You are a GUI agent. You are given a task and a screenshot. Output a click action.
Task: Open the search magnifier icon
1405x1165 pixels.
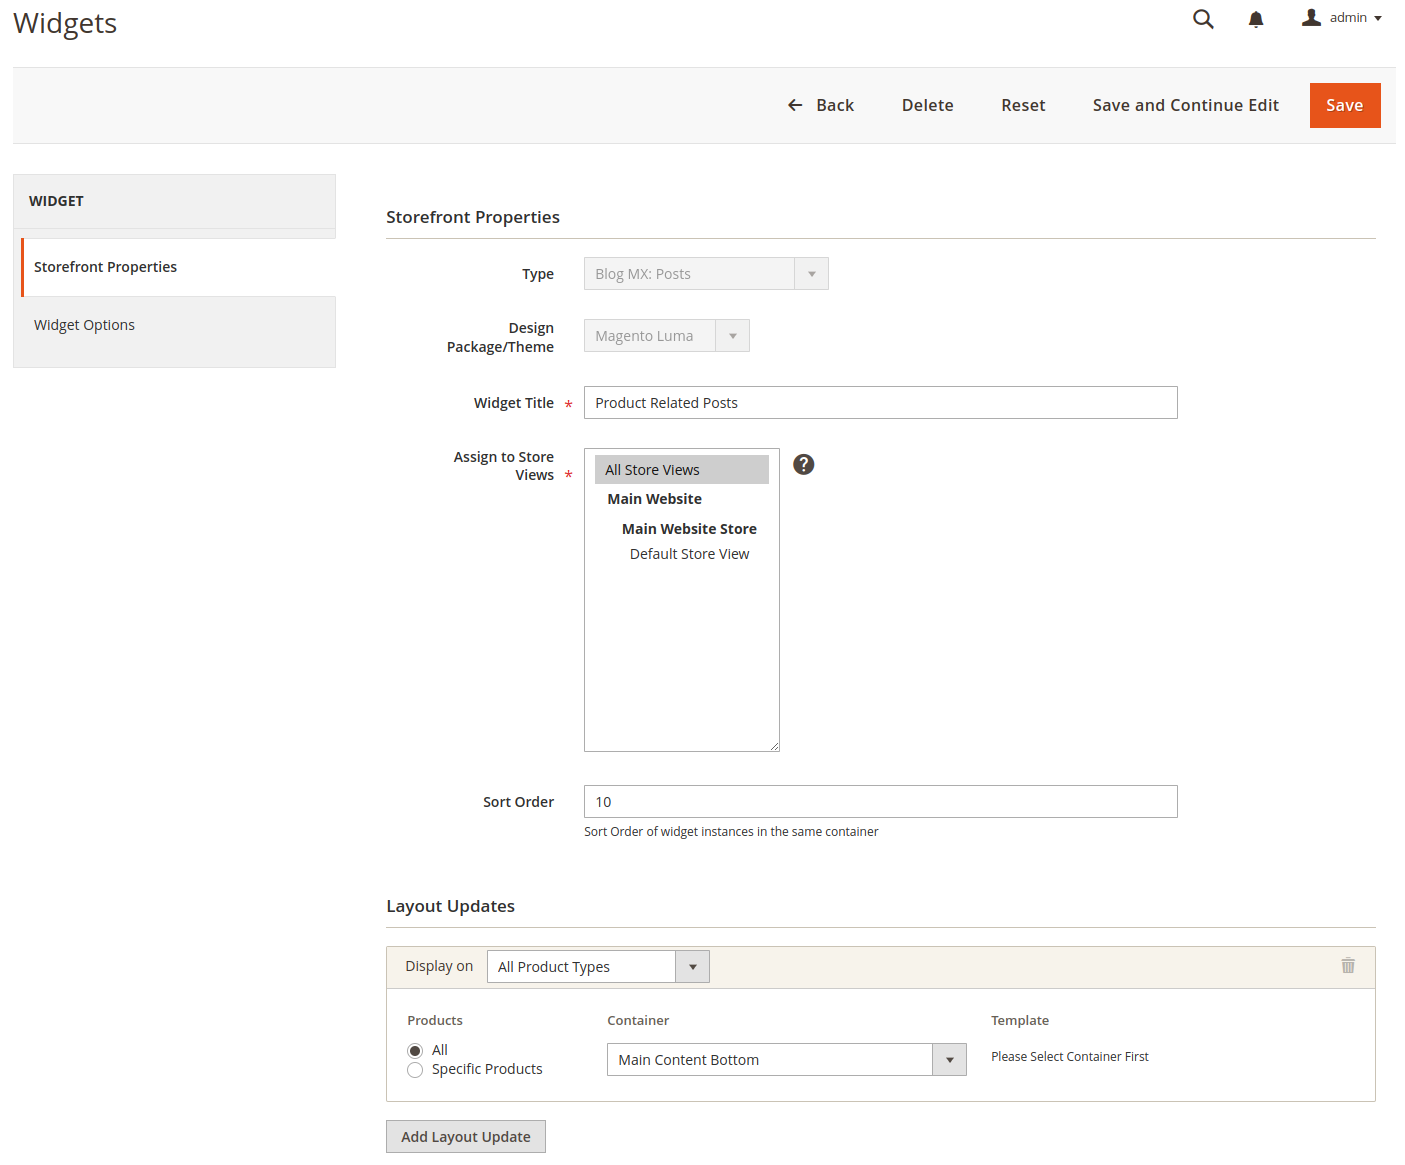click(x=1203, y=19)
